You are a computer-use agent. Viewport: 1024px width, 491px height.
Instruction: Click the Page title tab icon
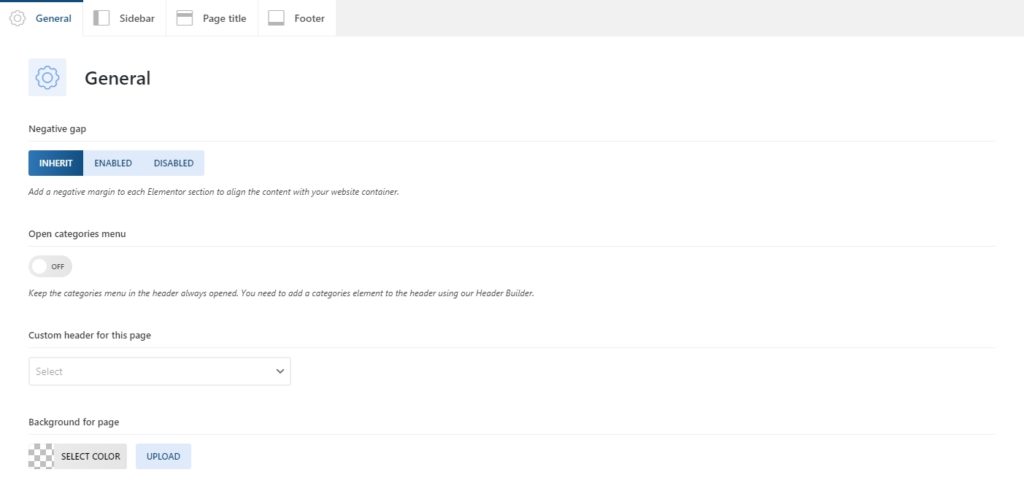[x=184, y=18]
